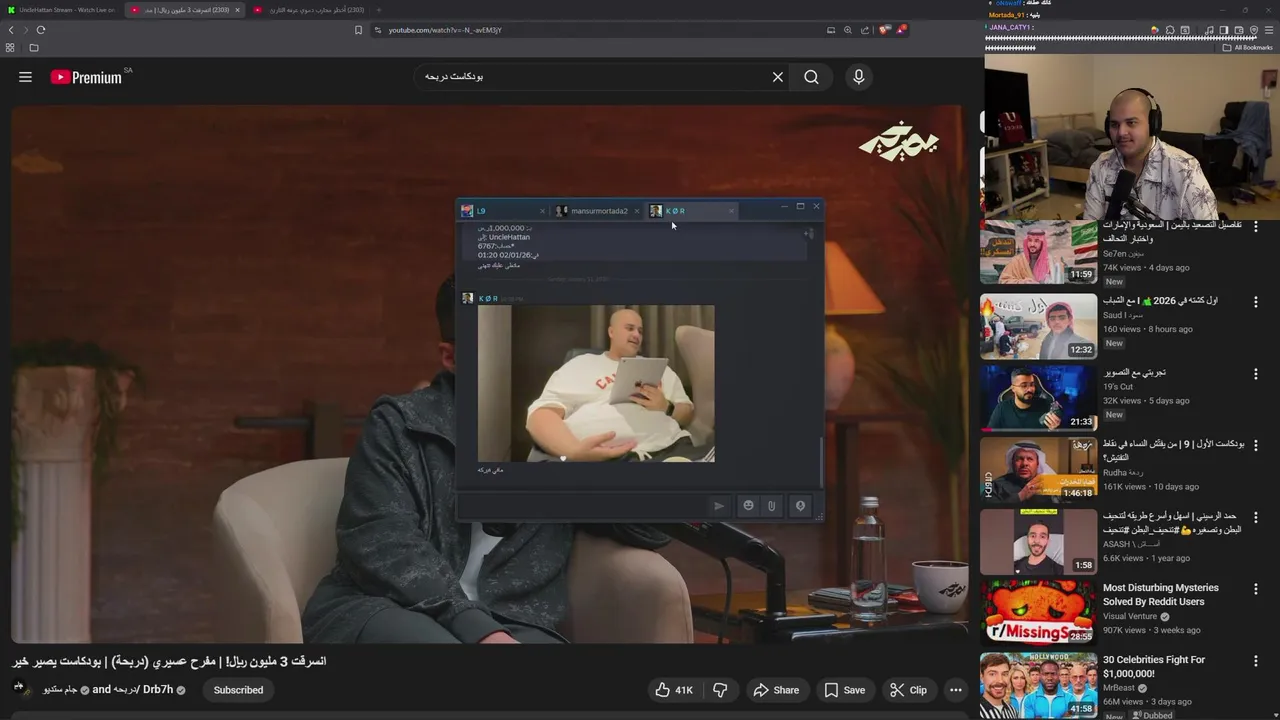The image size is (1280, 720).
Task: Create a clip with Clip button
Action: 908,690
